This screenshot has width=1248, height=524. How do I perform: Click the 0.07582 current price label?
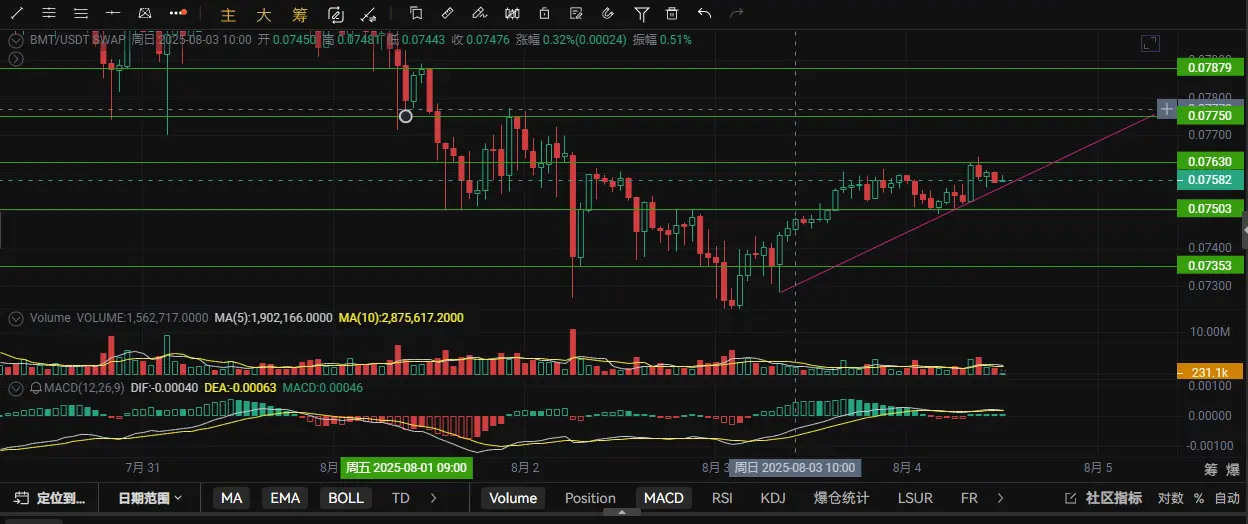(1209, 180)
